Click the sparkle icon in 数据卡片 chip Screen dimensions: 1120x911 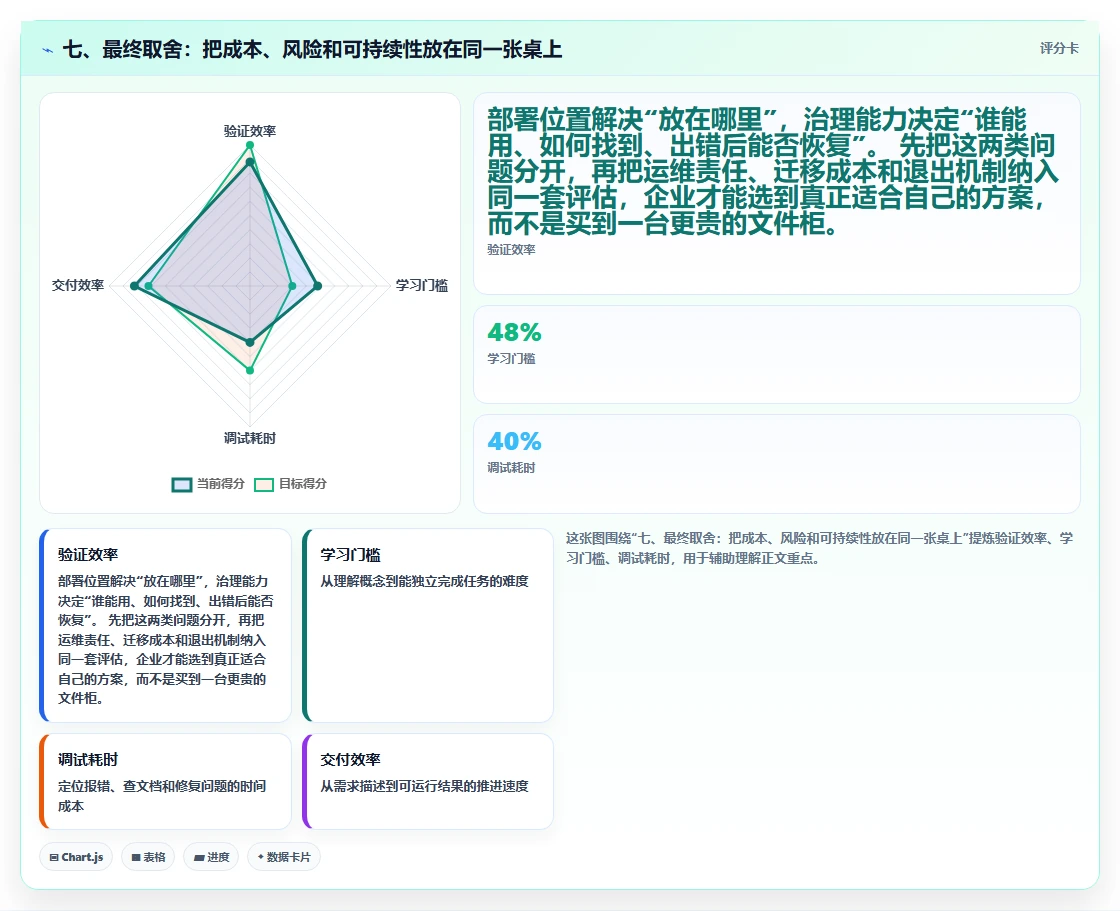[261, 857]
